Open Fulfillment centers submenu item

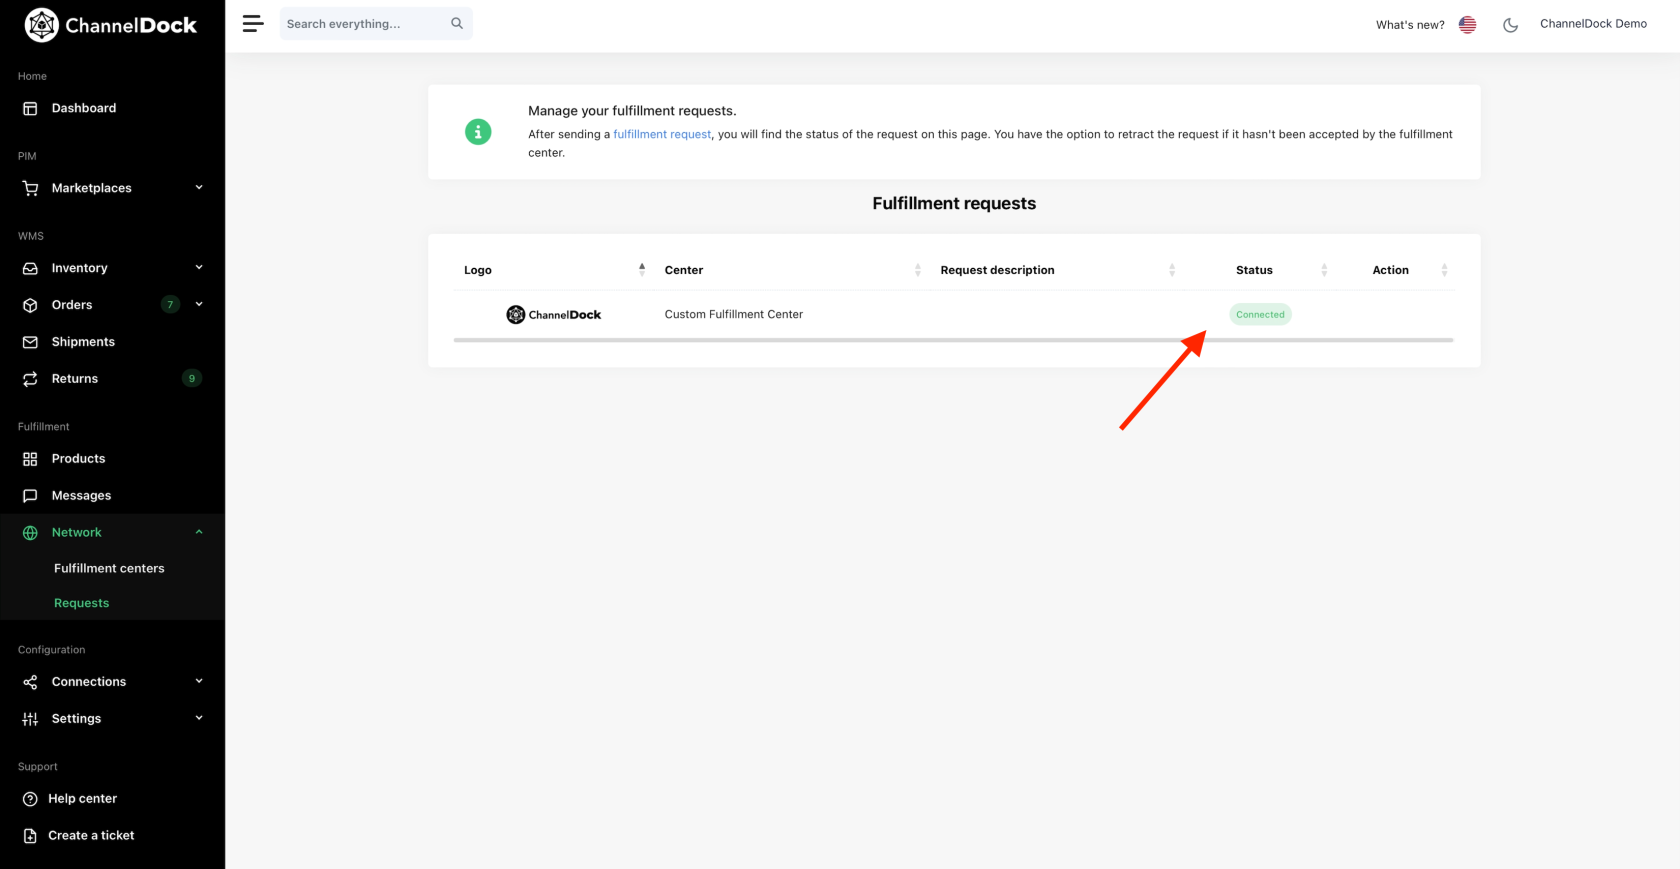(109, 568)
